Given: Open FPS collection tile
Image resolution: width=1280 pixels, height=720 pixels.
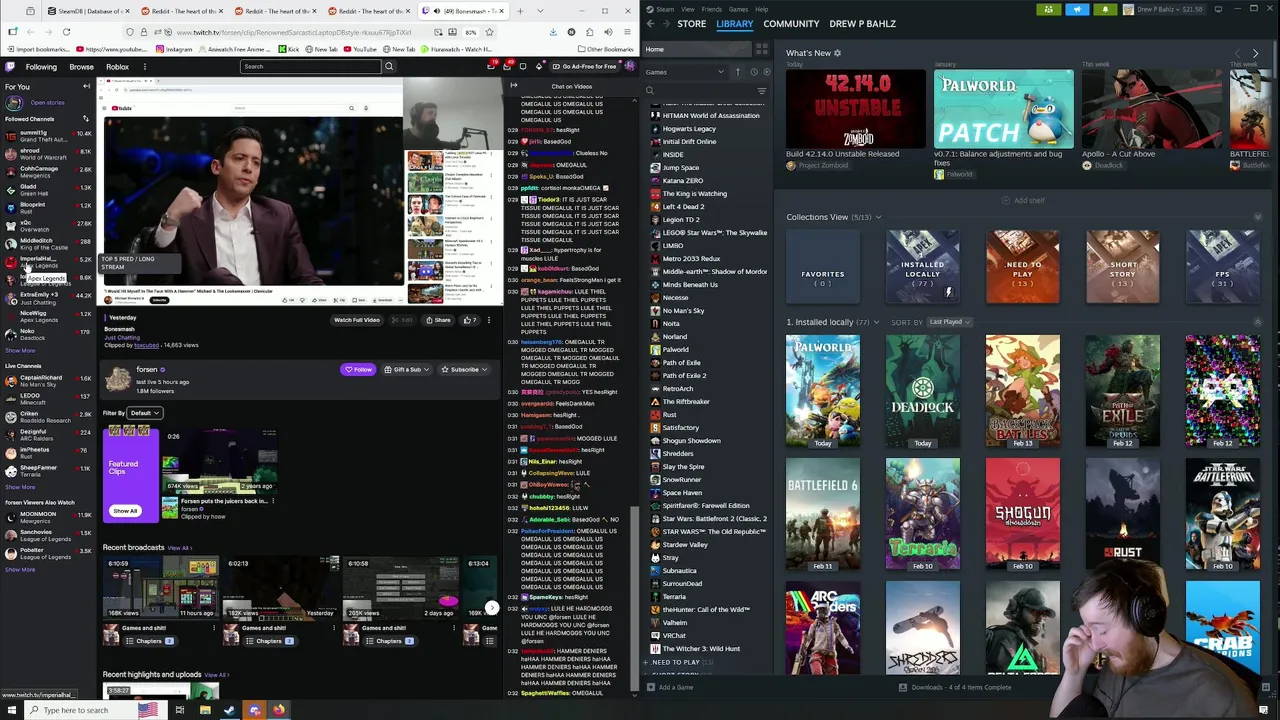Looking at the screenshot, I should click(x=1222, y=267).
